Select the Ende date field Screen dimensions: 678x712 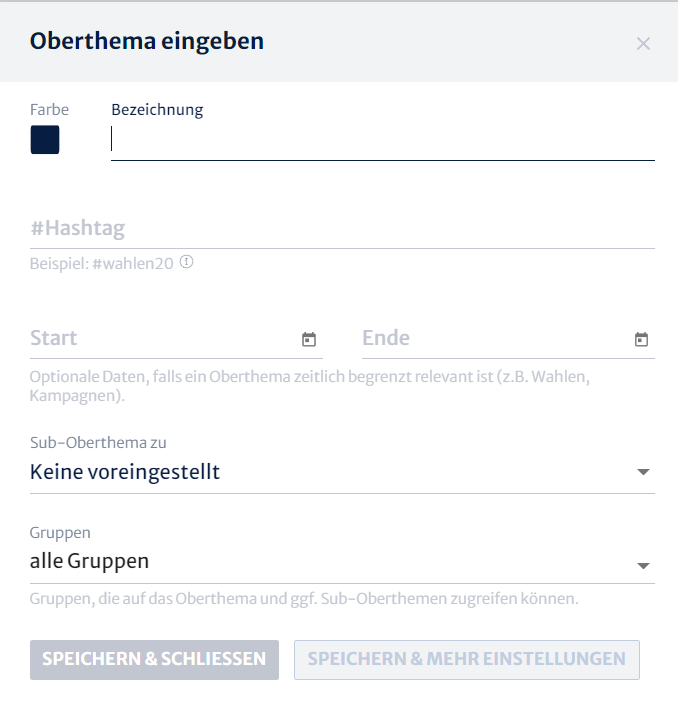tap(508, 339)
